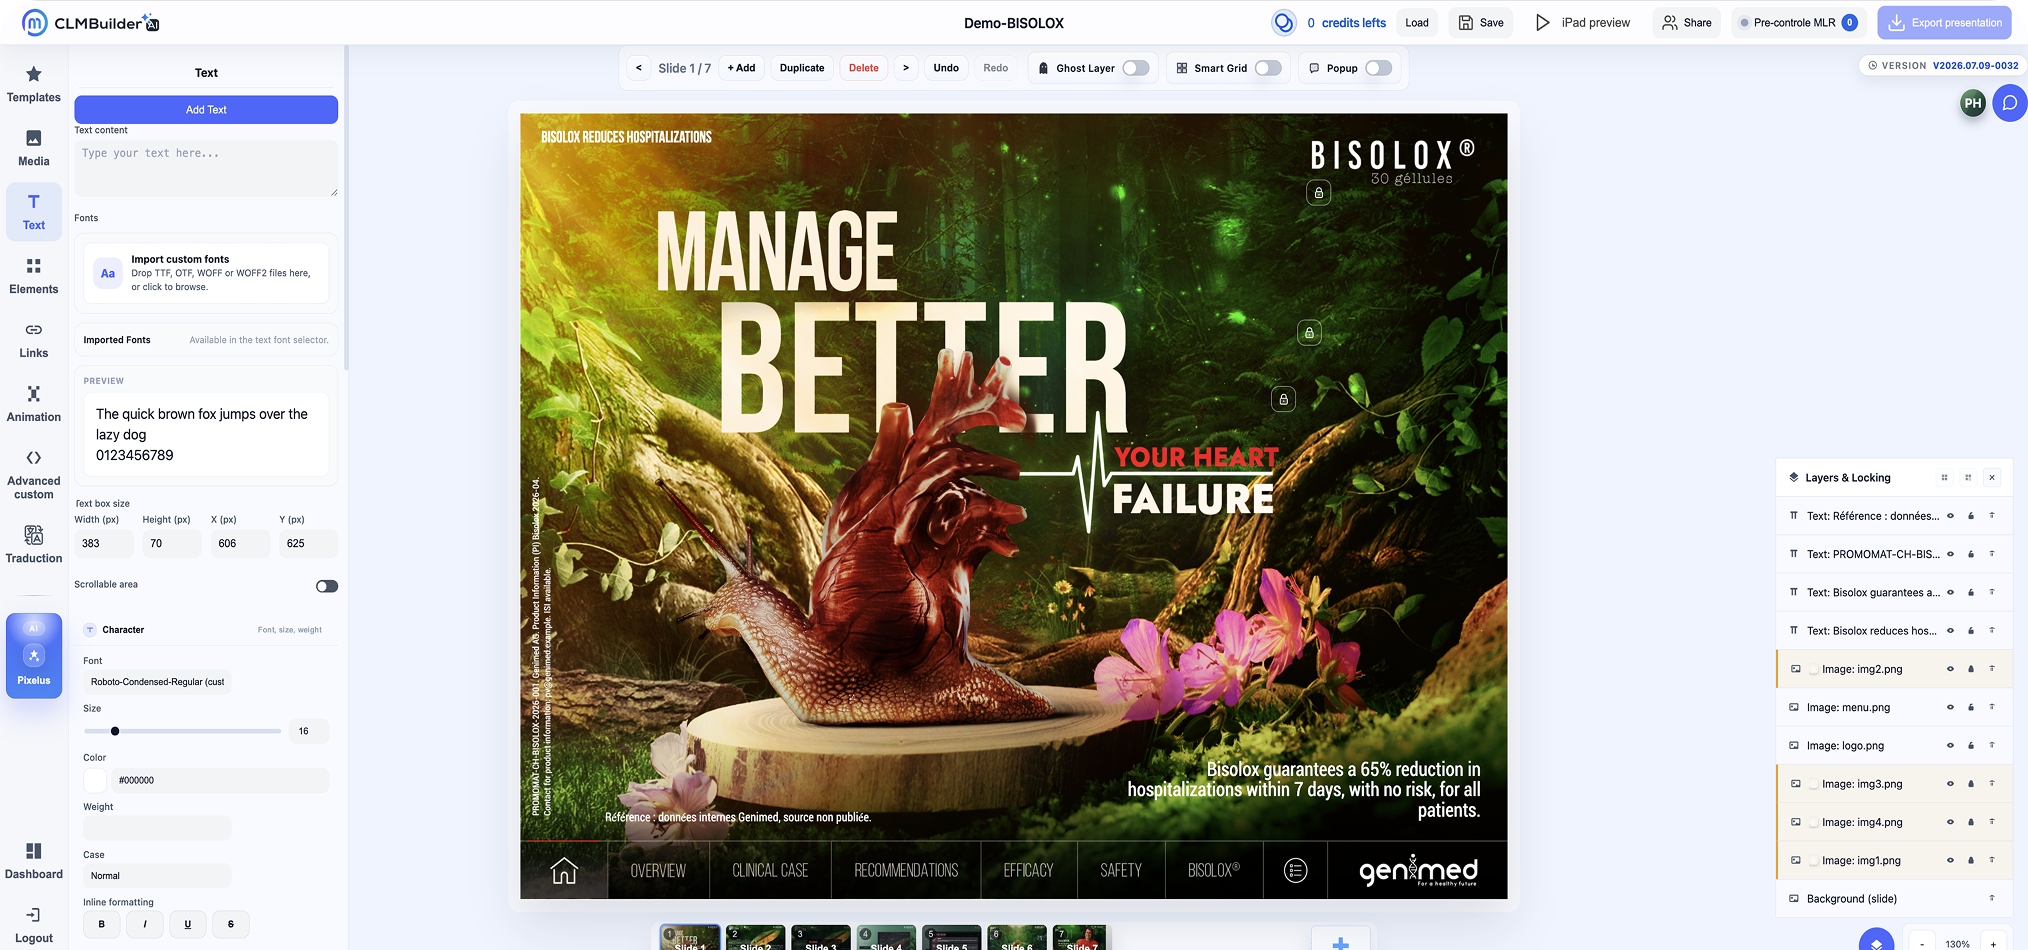The height and width of the screenshot is (950, 2028).
Task: Open the Case dropdown set to Normal
Action: [x=157, y=876]
